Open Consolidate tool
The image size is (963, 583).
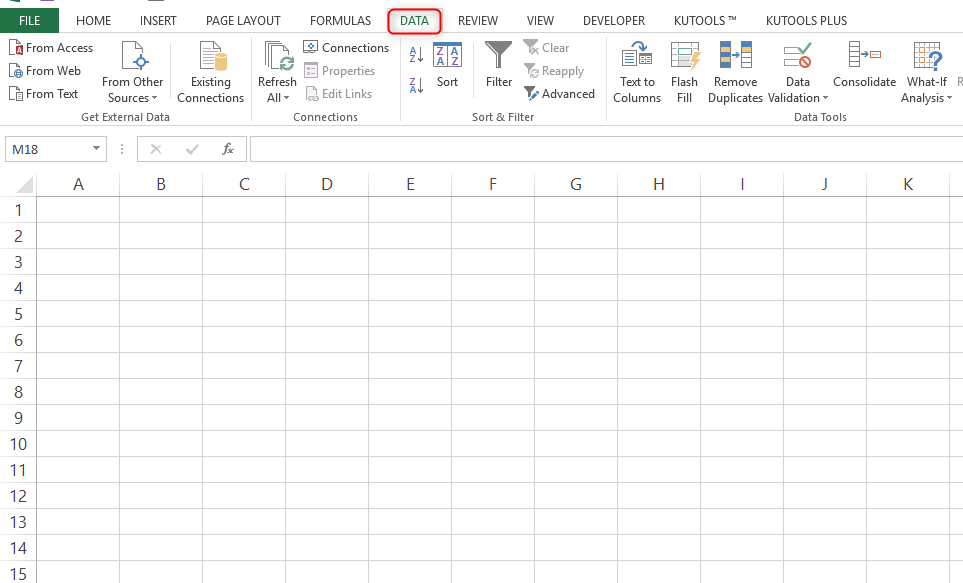coord(864,65)
